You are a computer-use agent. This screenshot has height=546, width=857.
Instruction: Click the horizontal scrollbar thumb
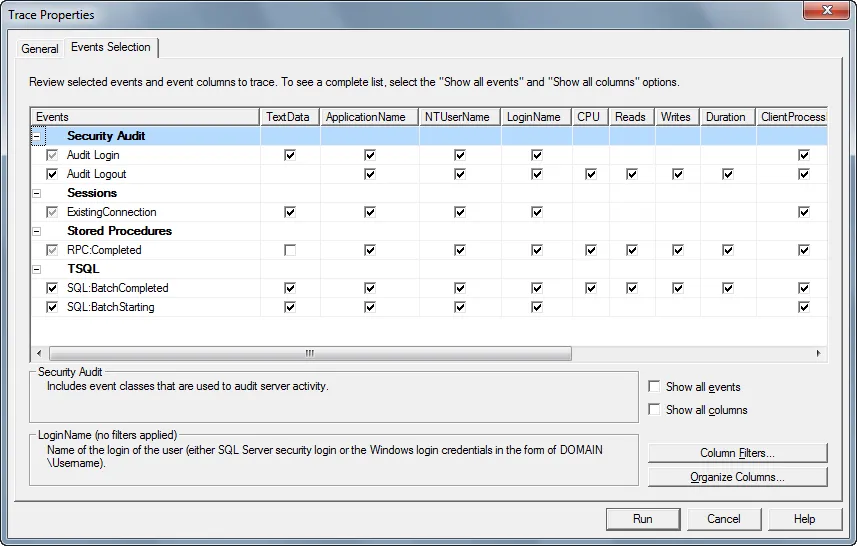point(310,353)
